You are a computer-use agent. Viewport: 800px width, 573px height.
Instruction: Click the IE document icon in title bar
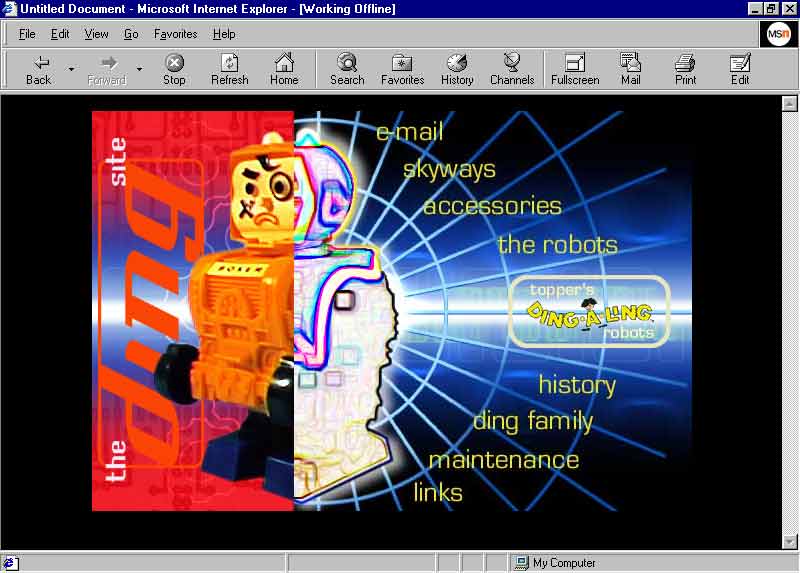[9, 9]
